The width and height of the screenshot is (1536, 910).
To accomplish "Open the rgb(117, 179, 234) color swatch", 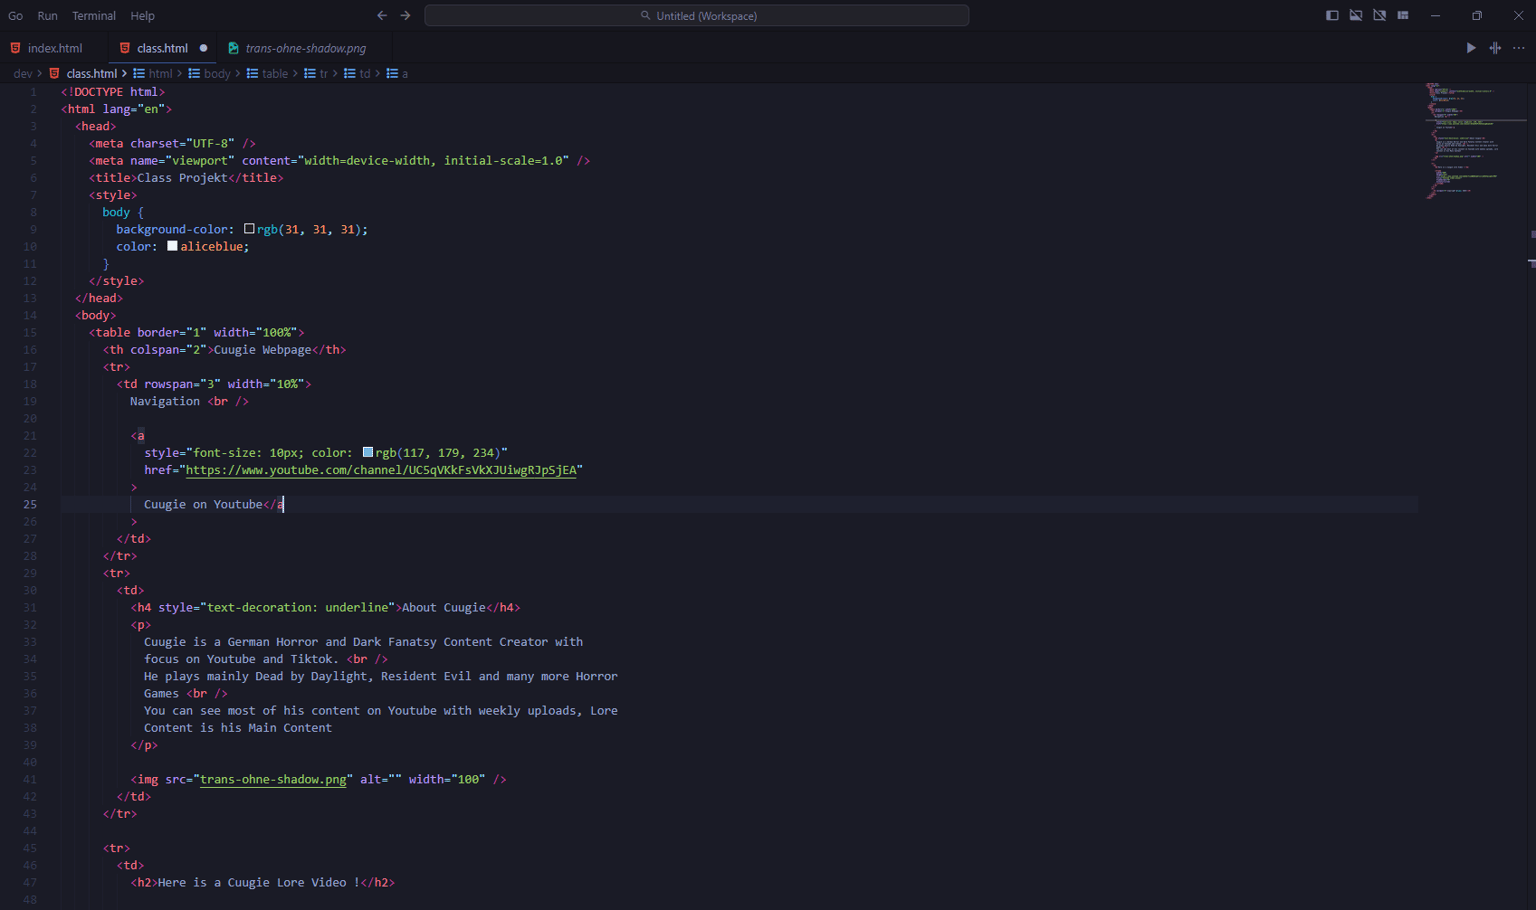I will coord(367,452).
